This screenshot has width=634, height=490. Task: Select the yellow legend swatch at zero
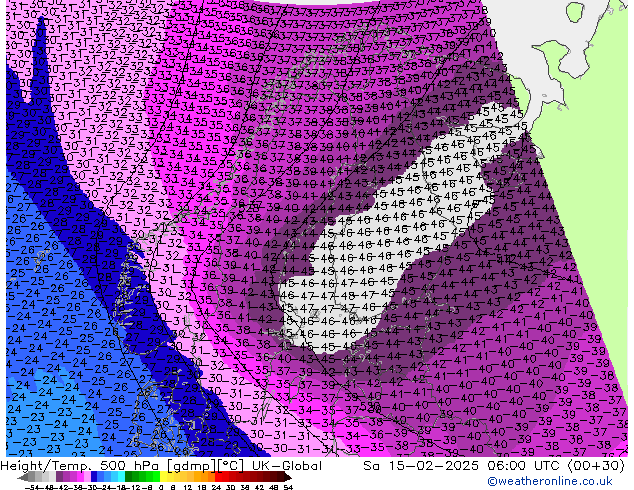(163, 477)
